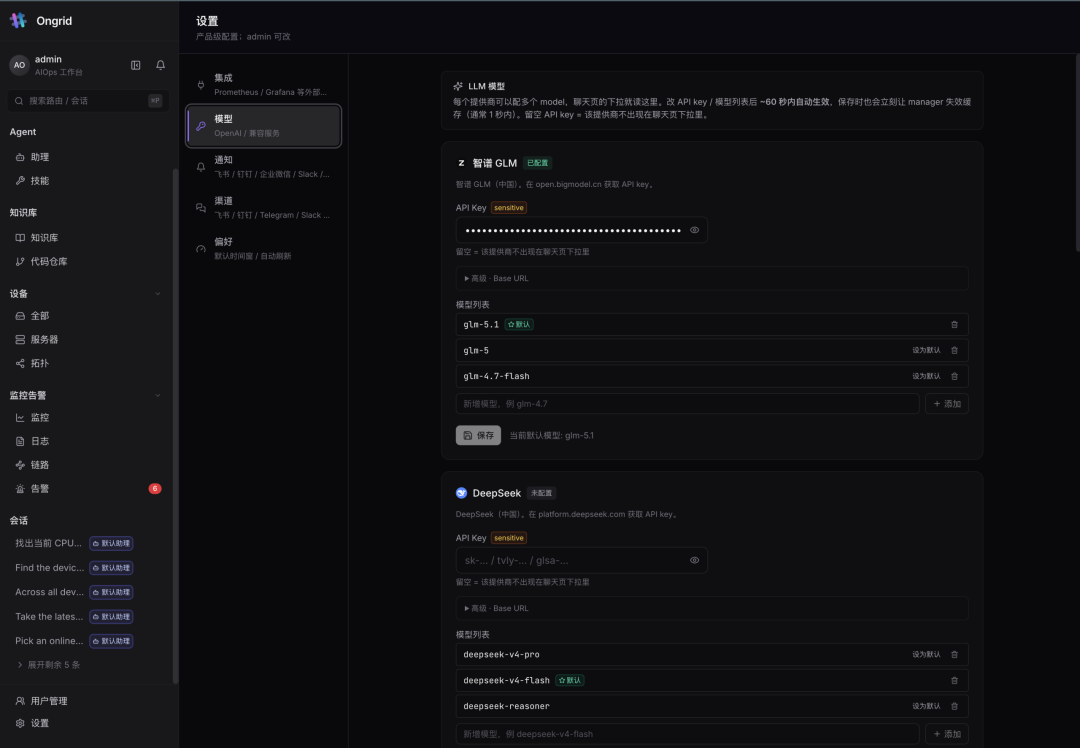
Task: Open conversation Pick an online...
Action: pos(49,641)
